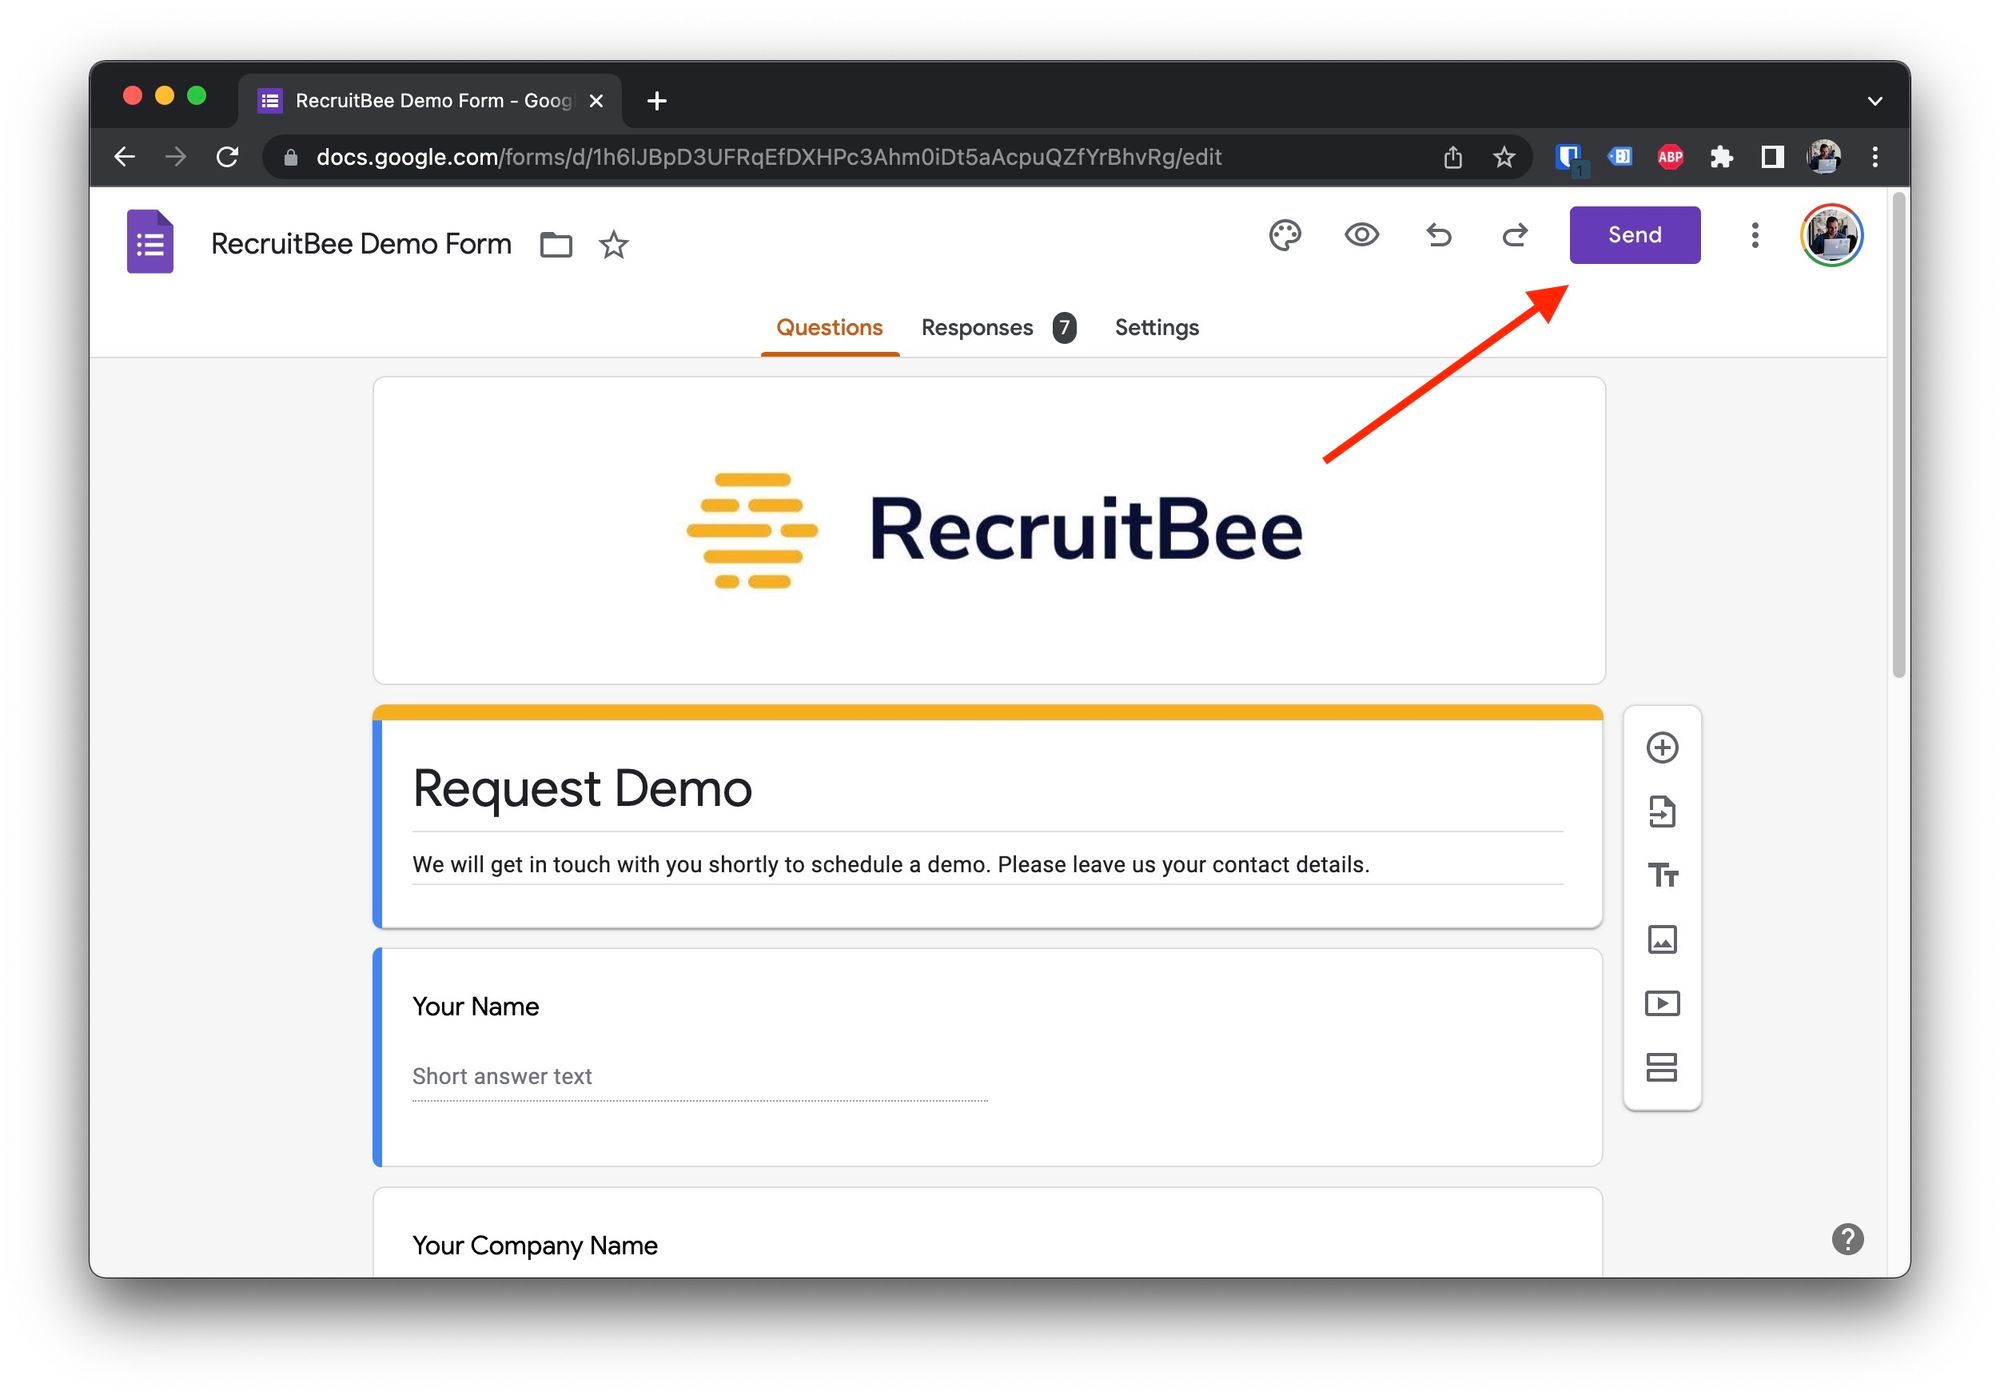Screen dimensions: 2000x1396
Task: Open your Google account profile avatar
Action: (x=1831, y=235)
